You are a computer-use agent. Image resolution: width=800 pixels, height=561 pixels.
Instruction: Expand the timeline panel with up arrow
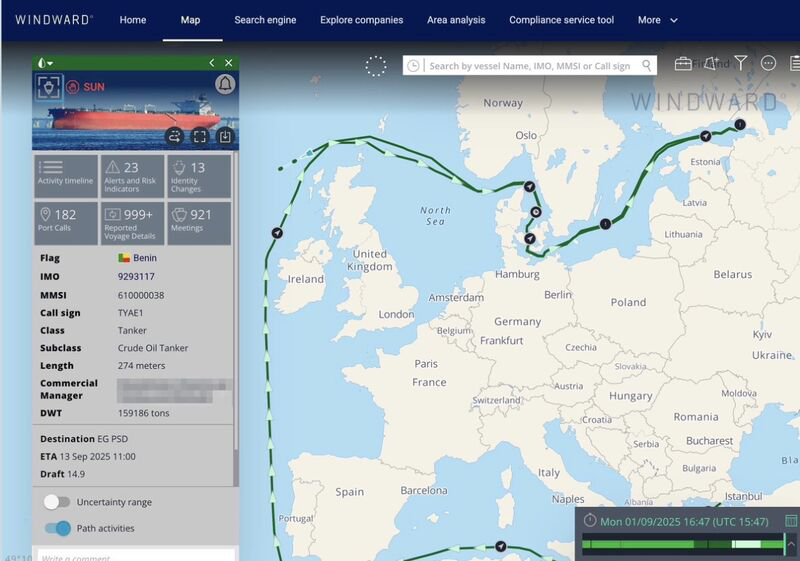(791, 544)
